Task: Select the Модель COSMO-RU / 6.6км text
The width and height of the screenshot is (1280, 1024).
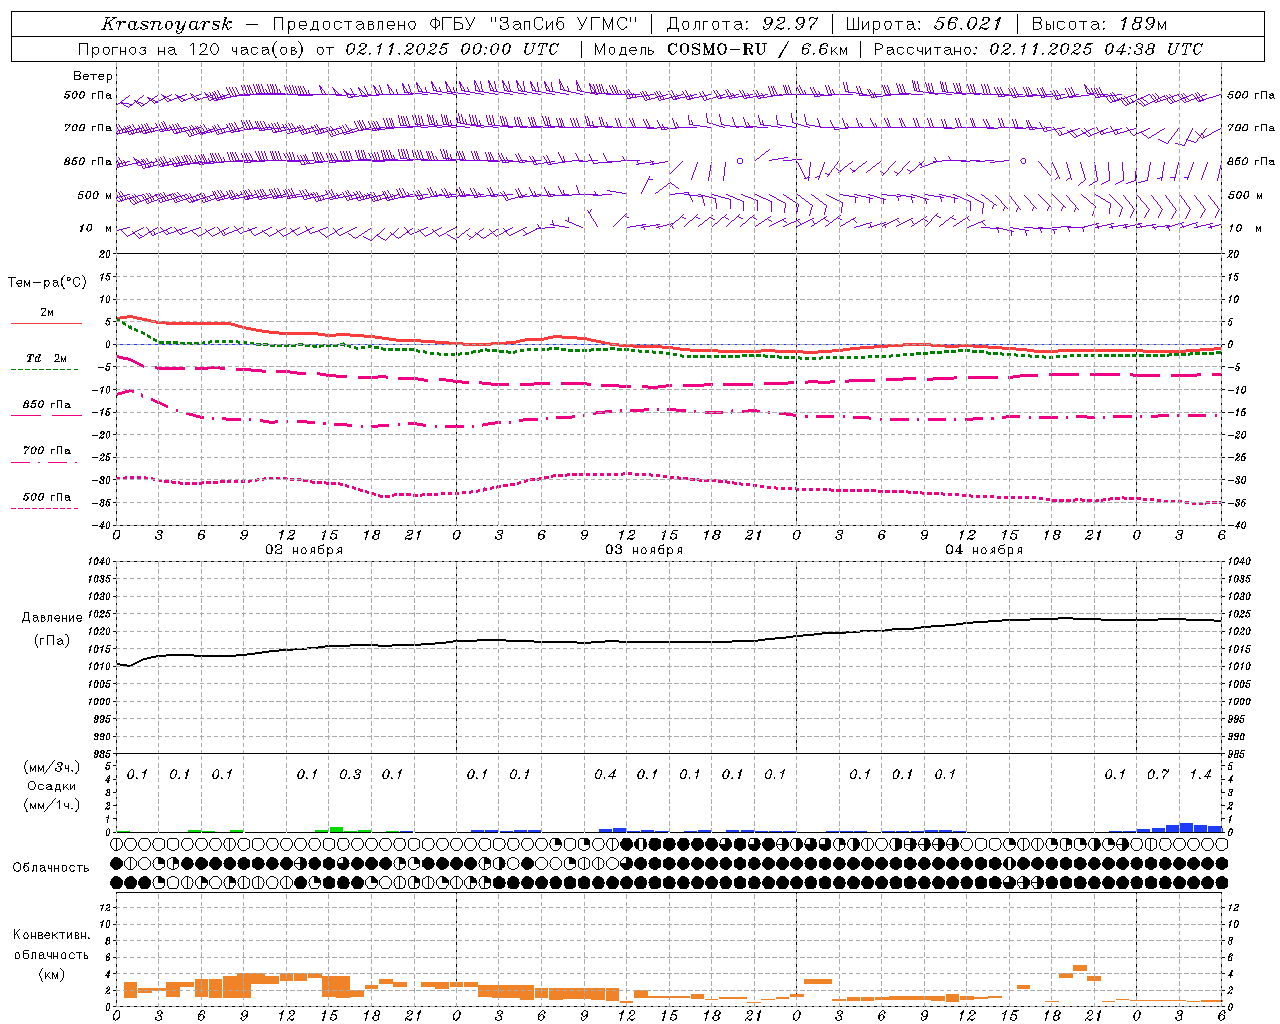Action: (x=721, y=49)
